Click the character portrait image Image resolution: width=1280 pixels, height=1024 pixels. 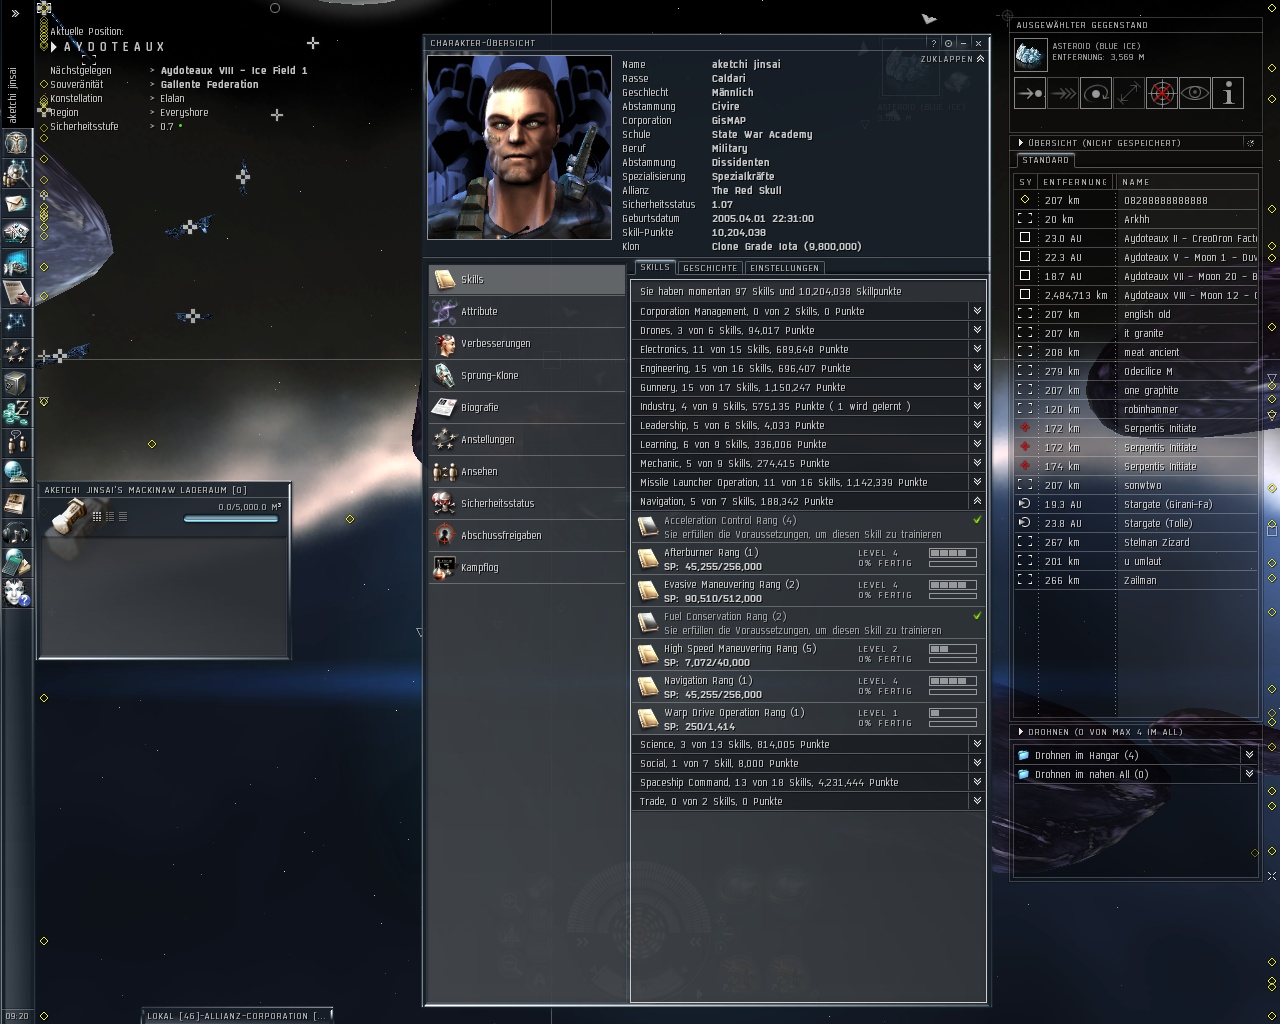(519, 147)
